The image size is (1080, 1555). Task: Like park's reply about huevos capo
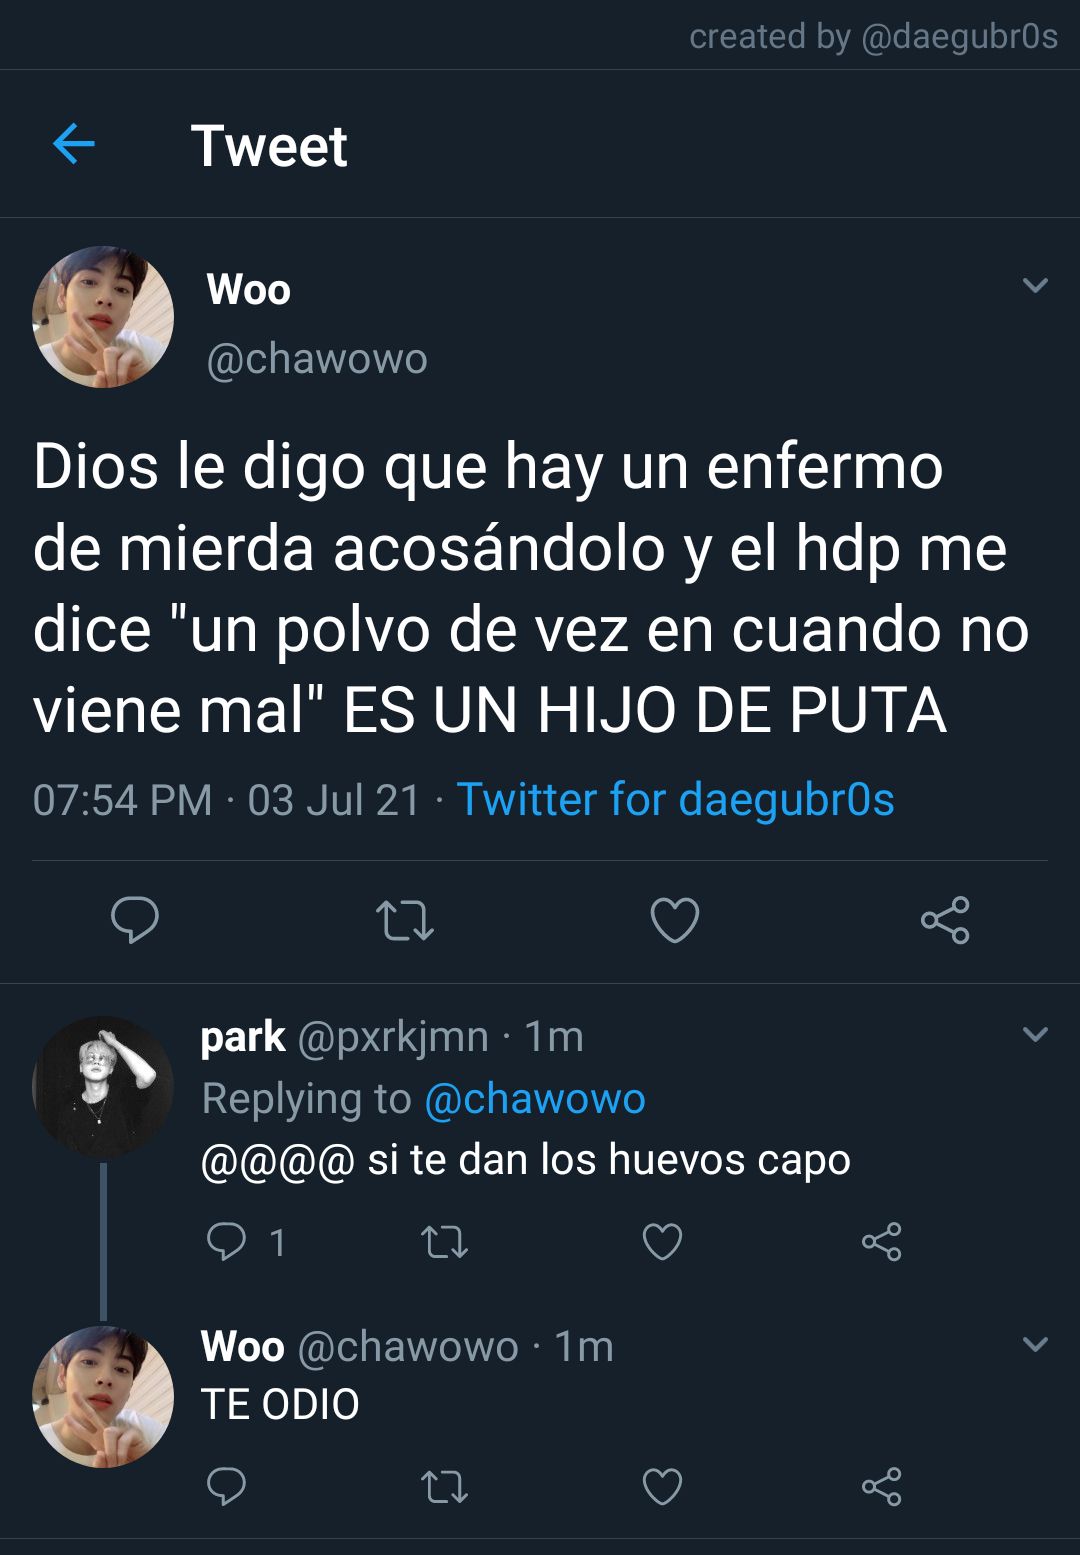point(662,1242)
